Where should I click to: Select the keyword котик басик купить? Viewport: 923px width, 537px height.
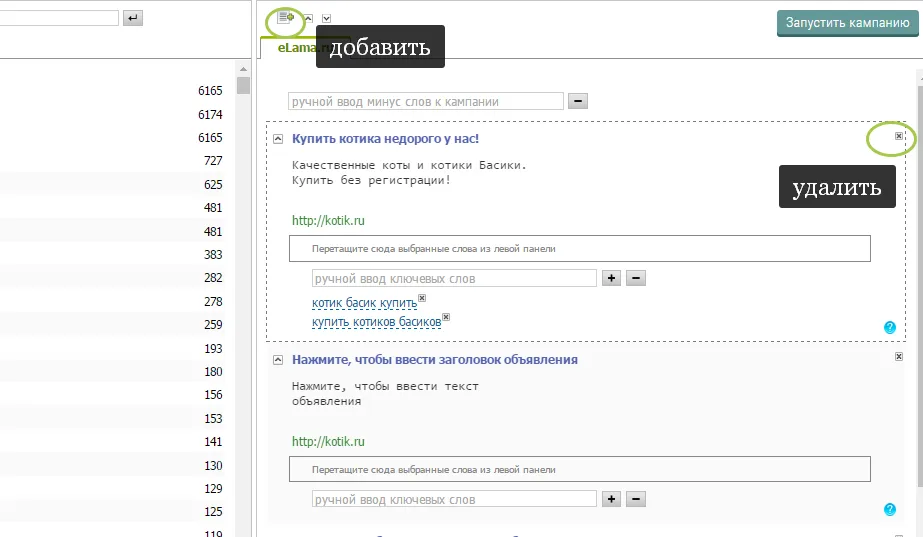coord(364,303)
